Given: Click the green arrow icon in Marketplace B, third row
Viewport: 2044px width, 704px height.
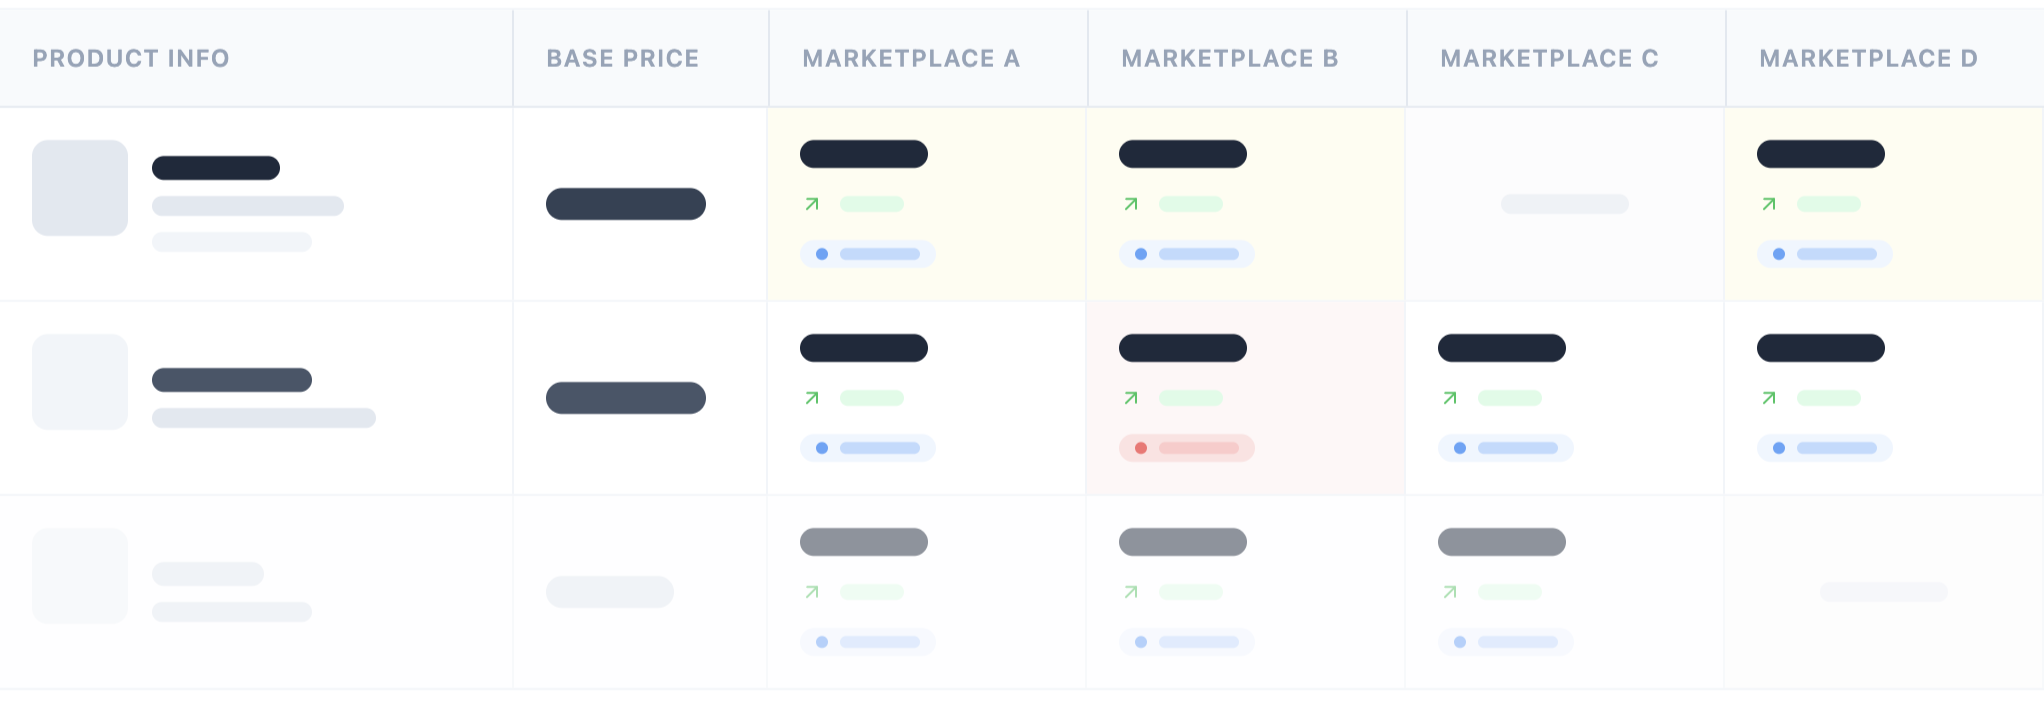Looking at the screenshot, I should (1131, 592).
